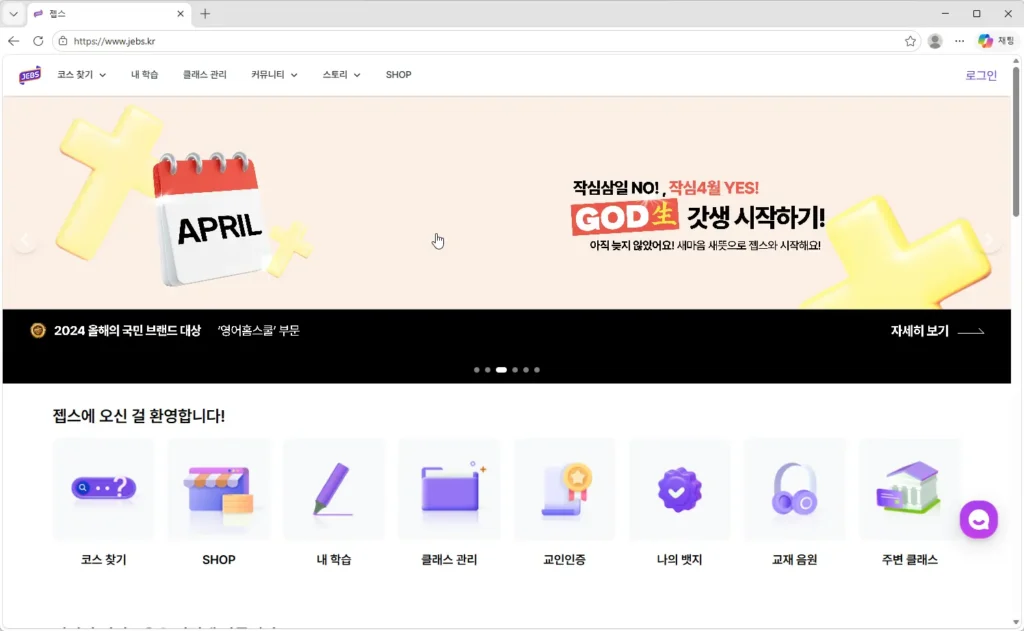Screen dimensions: 1024x631
Task: Click the 젭스에 오신 걸 환영합니다! heading
Action: 139,416
